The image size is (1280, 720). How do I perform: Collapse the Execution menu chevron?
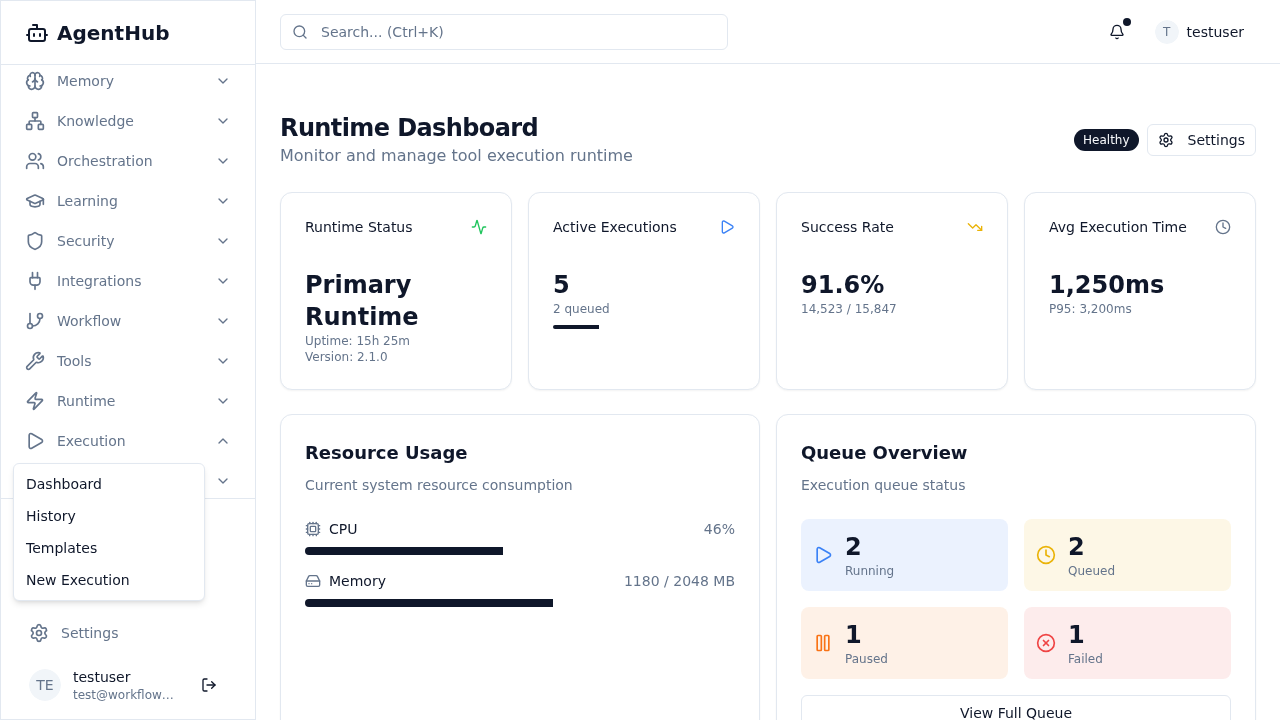click(x=223, y=441)
